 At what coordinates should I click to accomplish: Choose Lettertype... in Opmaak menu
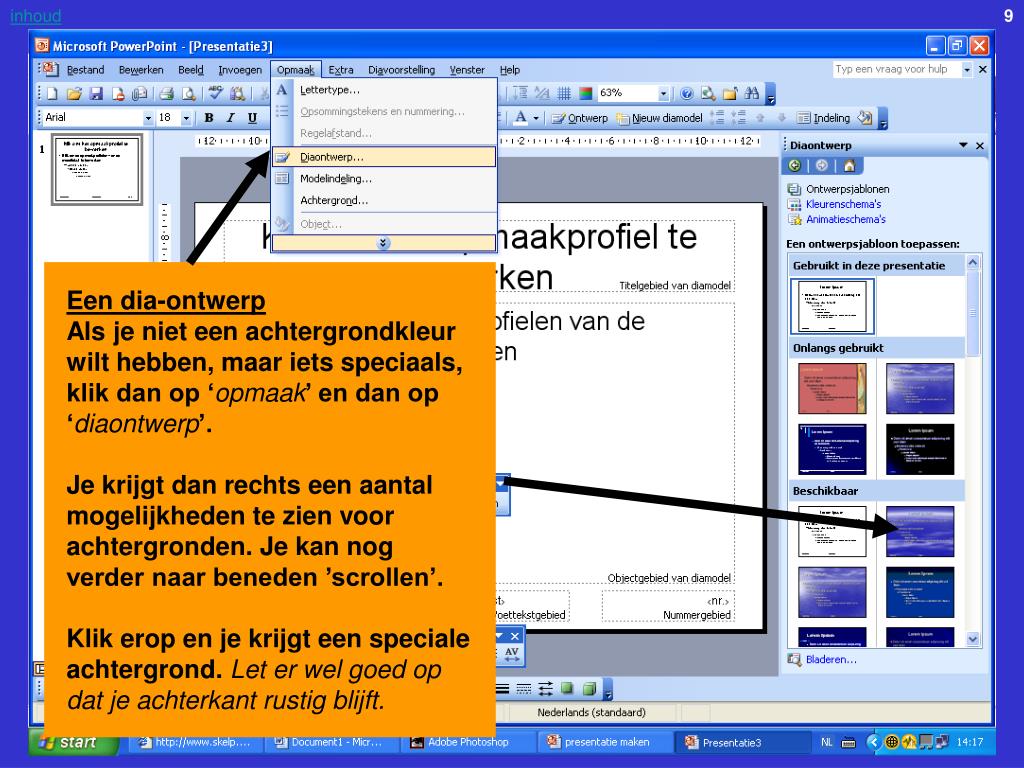pyautogui.click(x=383, y=90)
